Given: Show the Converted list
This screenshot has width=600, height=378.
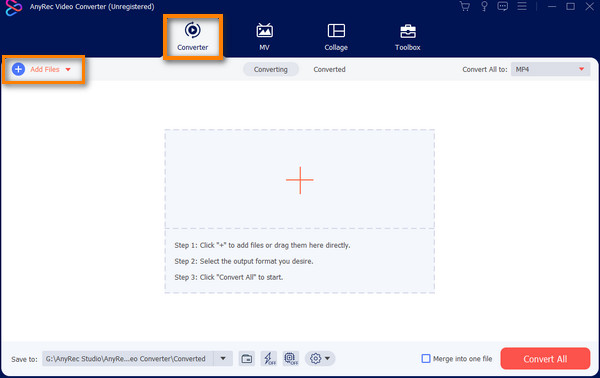Looking at the screenshot, I should (329, 69).
